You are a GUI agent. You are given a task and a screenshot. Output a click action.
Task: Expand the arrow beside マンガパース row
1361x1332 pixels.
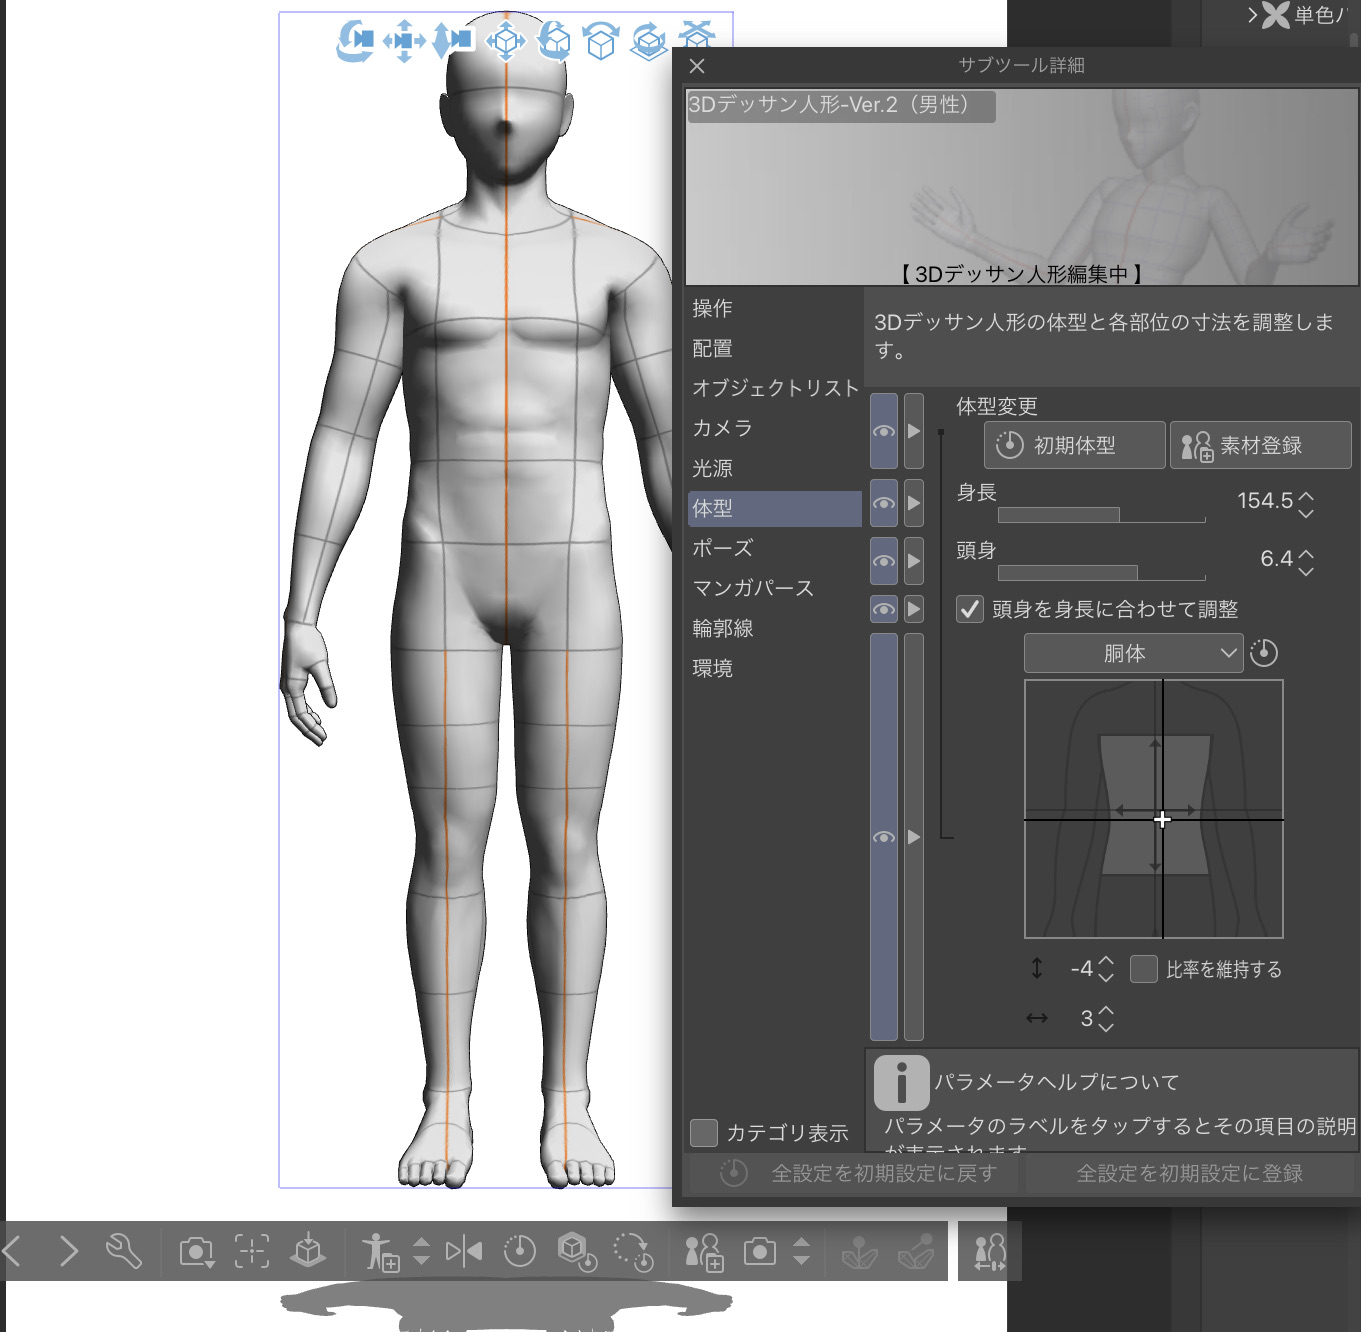914,609
